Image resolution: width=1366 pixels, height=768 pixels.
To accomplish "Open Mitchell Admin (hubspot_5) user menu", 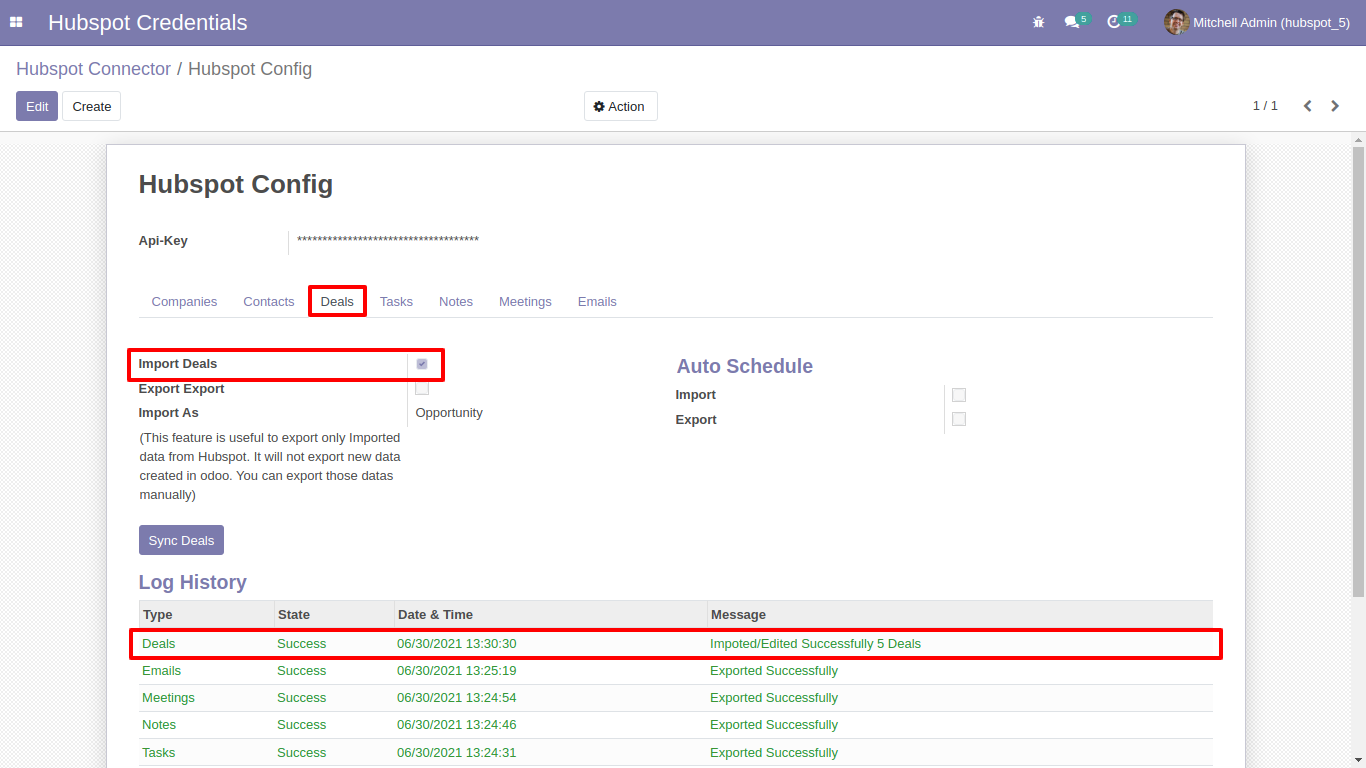I will [x=1257, y=22].
